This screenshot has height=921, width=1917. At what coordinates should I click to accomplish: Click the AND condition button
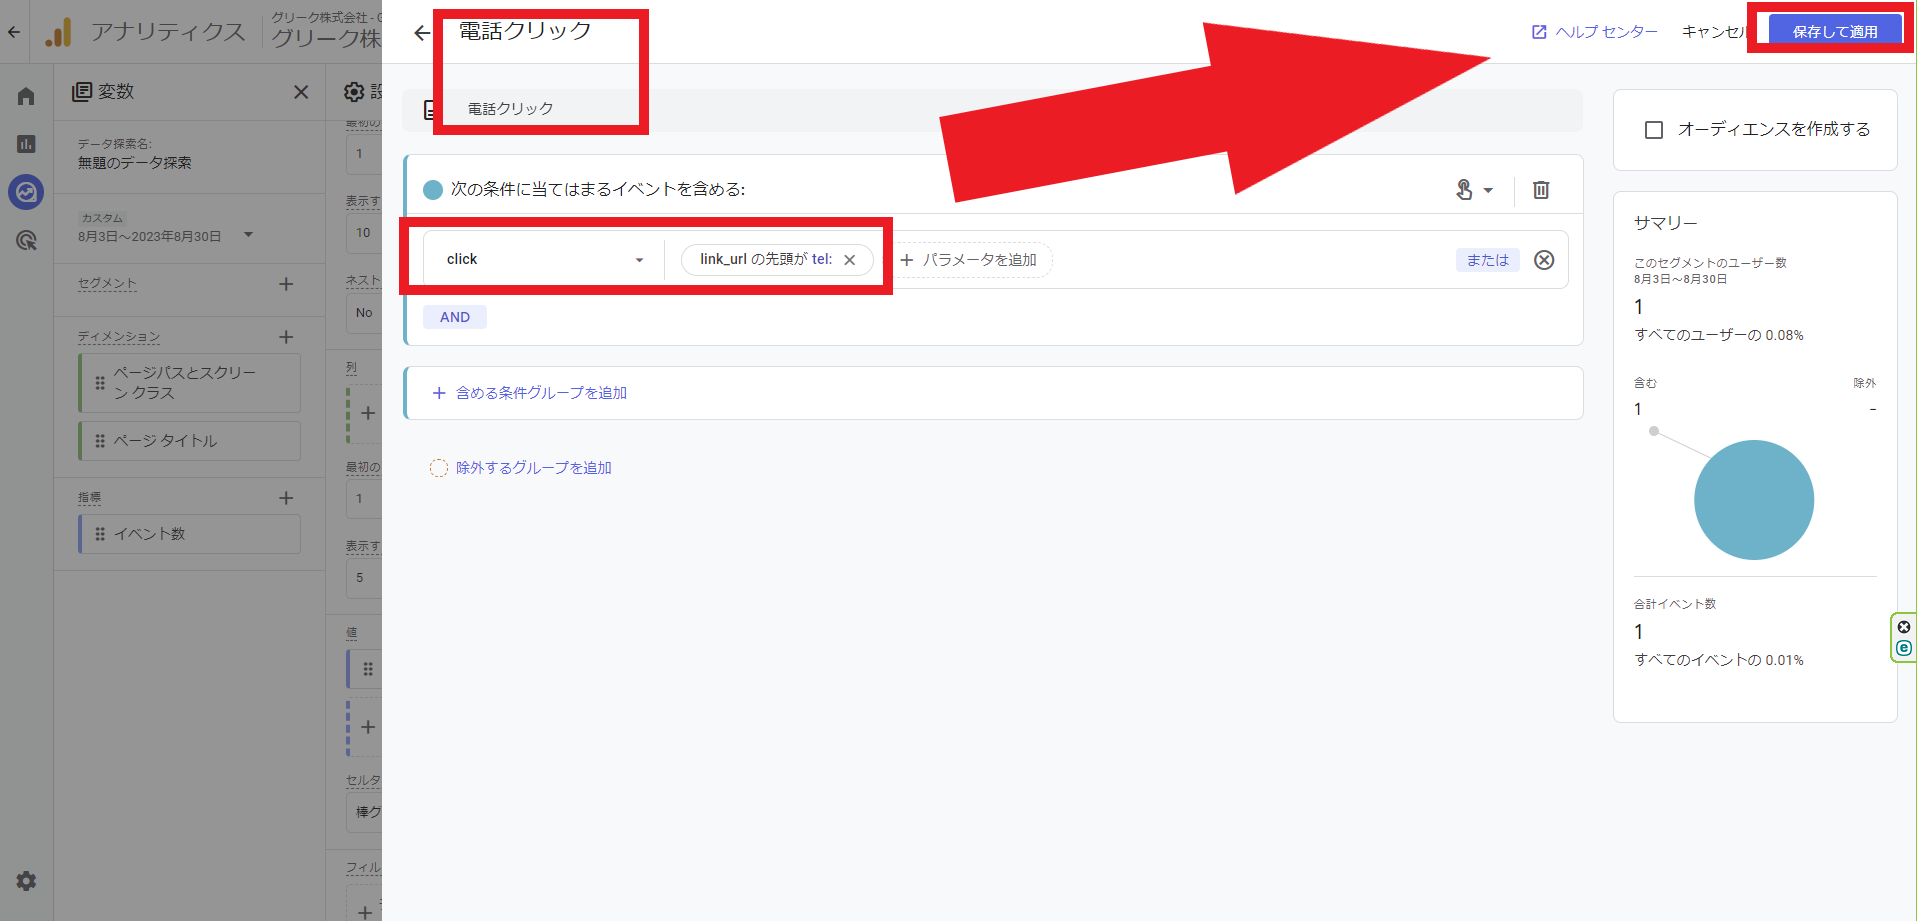(x=455, y=317)
